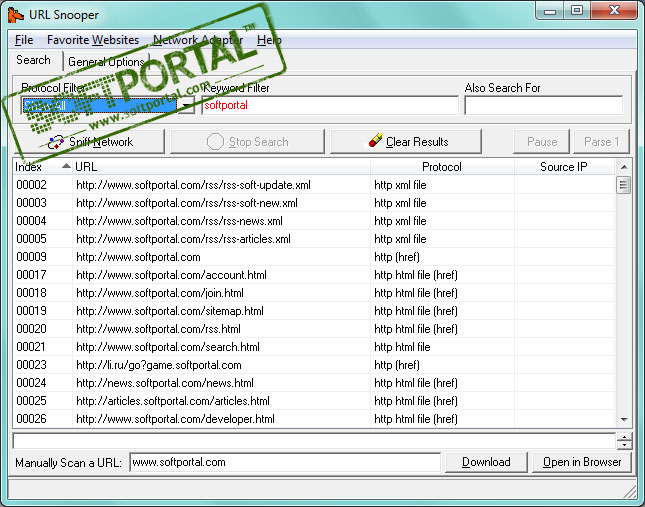This screenshot has height=507, width=645.
Task: Select the articles.softportal.com row
Action: pos(173,401)
